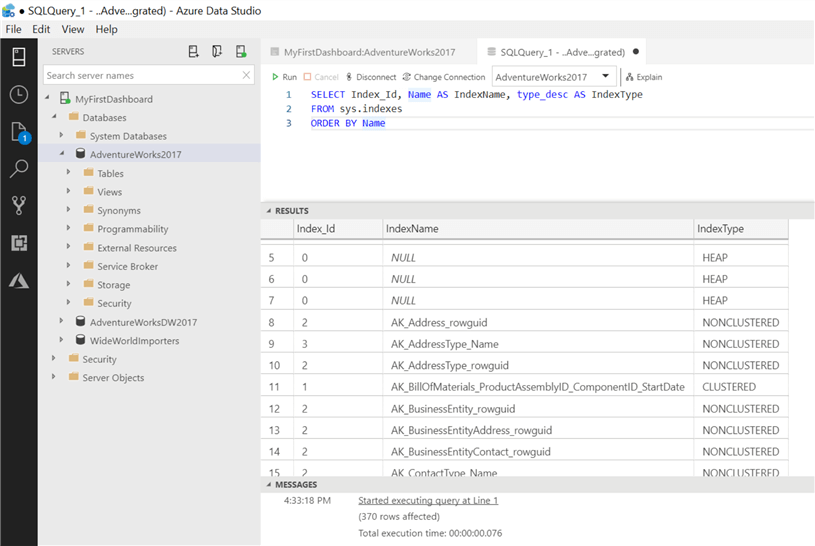This screenshot has width=815, height=546.
Task: Click the IndexName column header
Action: 538,229
